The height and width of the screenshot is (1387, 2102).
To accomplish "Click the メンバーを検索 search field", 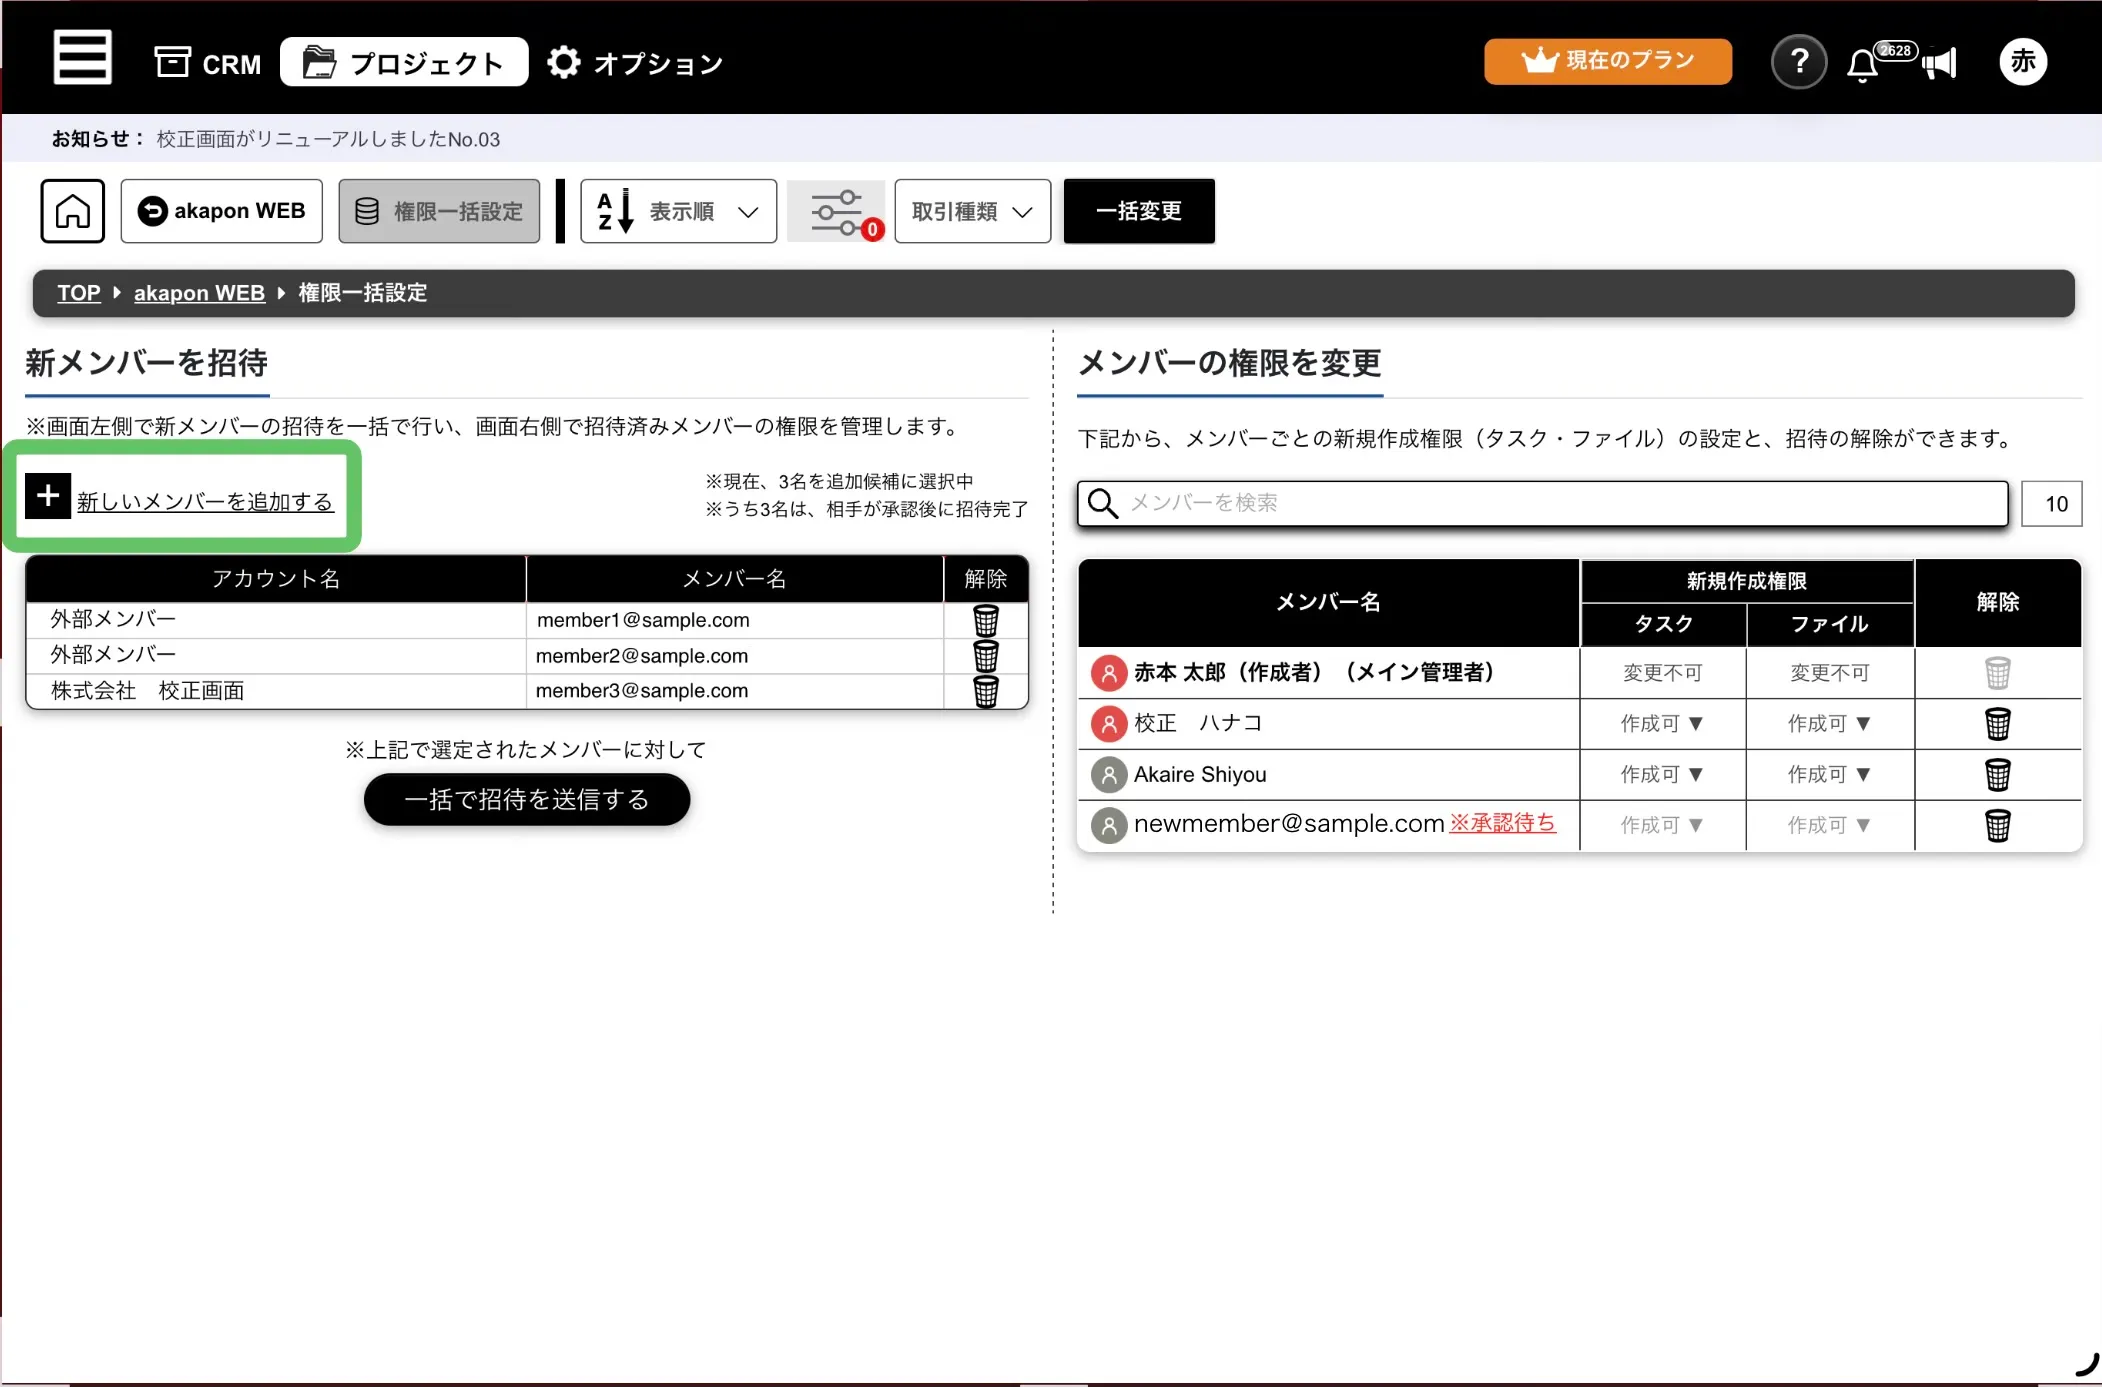I will pyautogui.click(x=1543, y=503).
